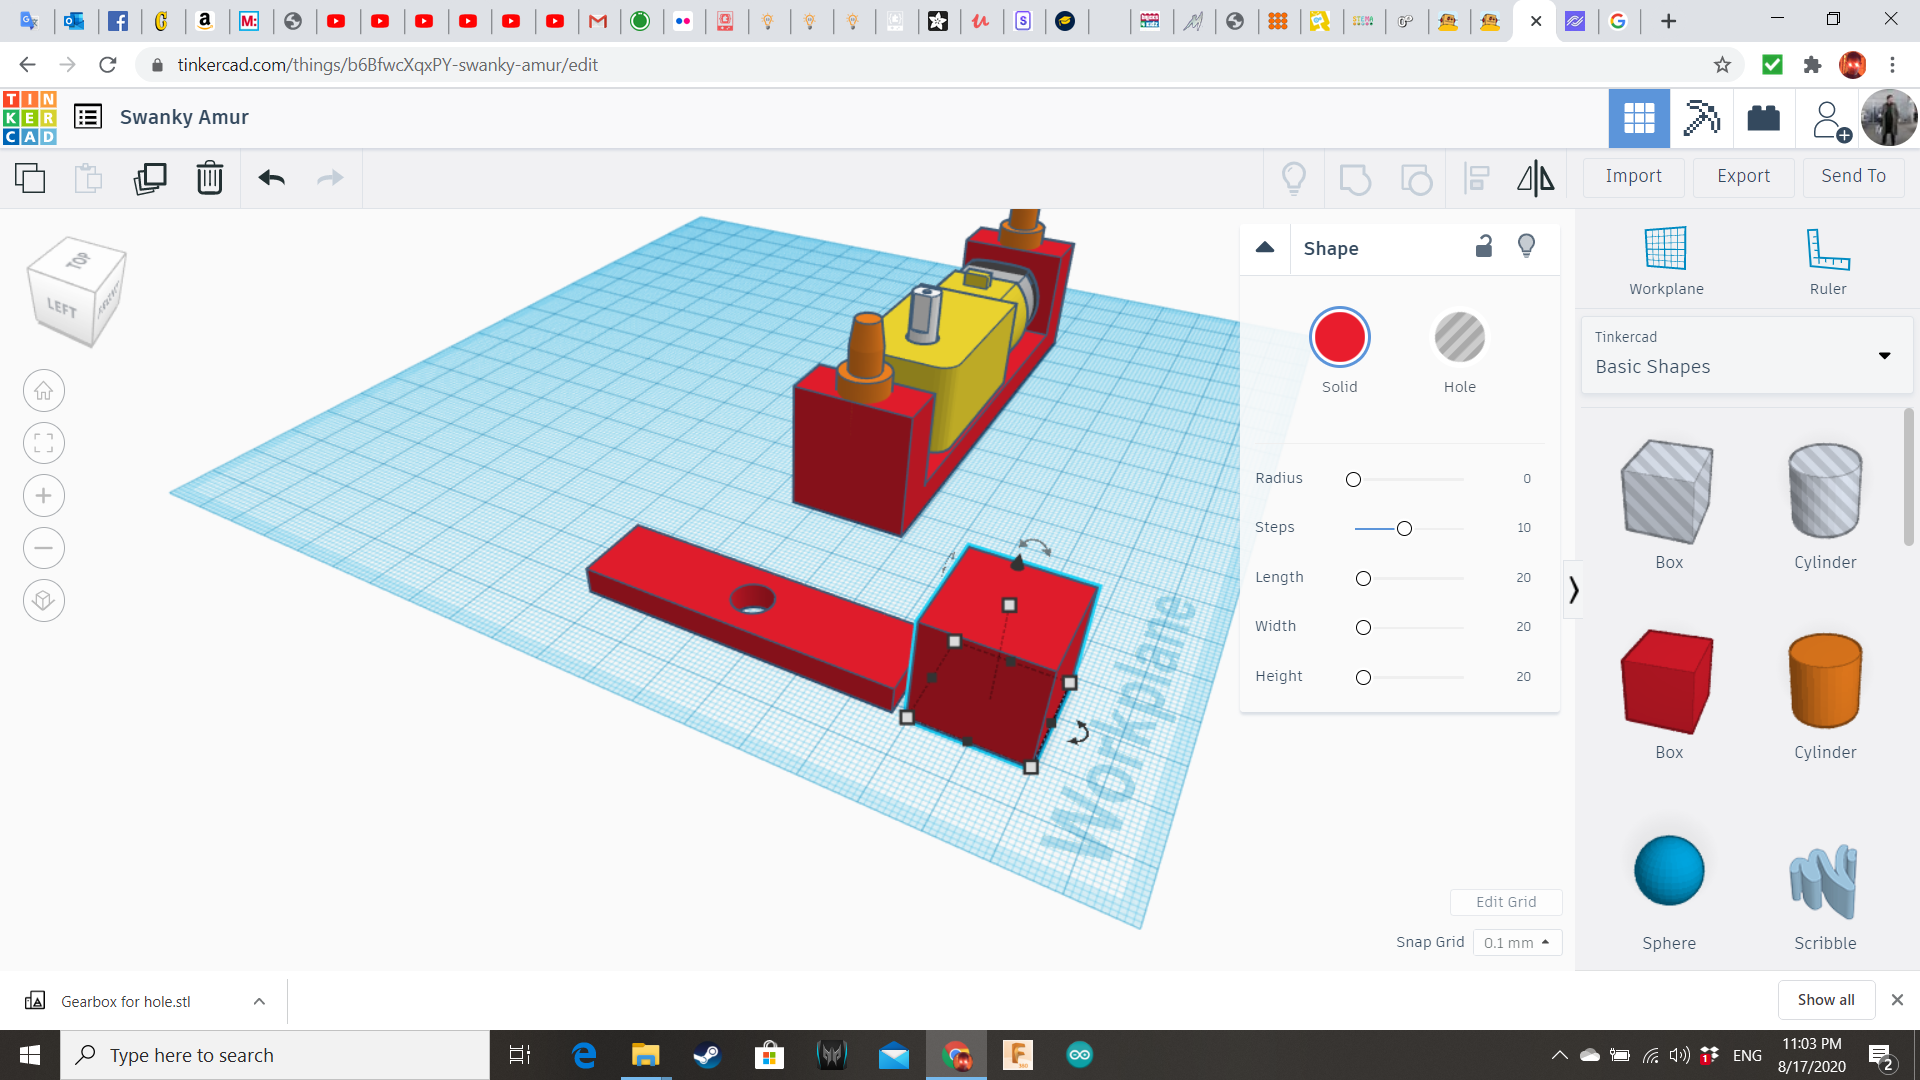Click the Duplicate and repeat icon
1920x1080 pixels.
pos(150,178)
